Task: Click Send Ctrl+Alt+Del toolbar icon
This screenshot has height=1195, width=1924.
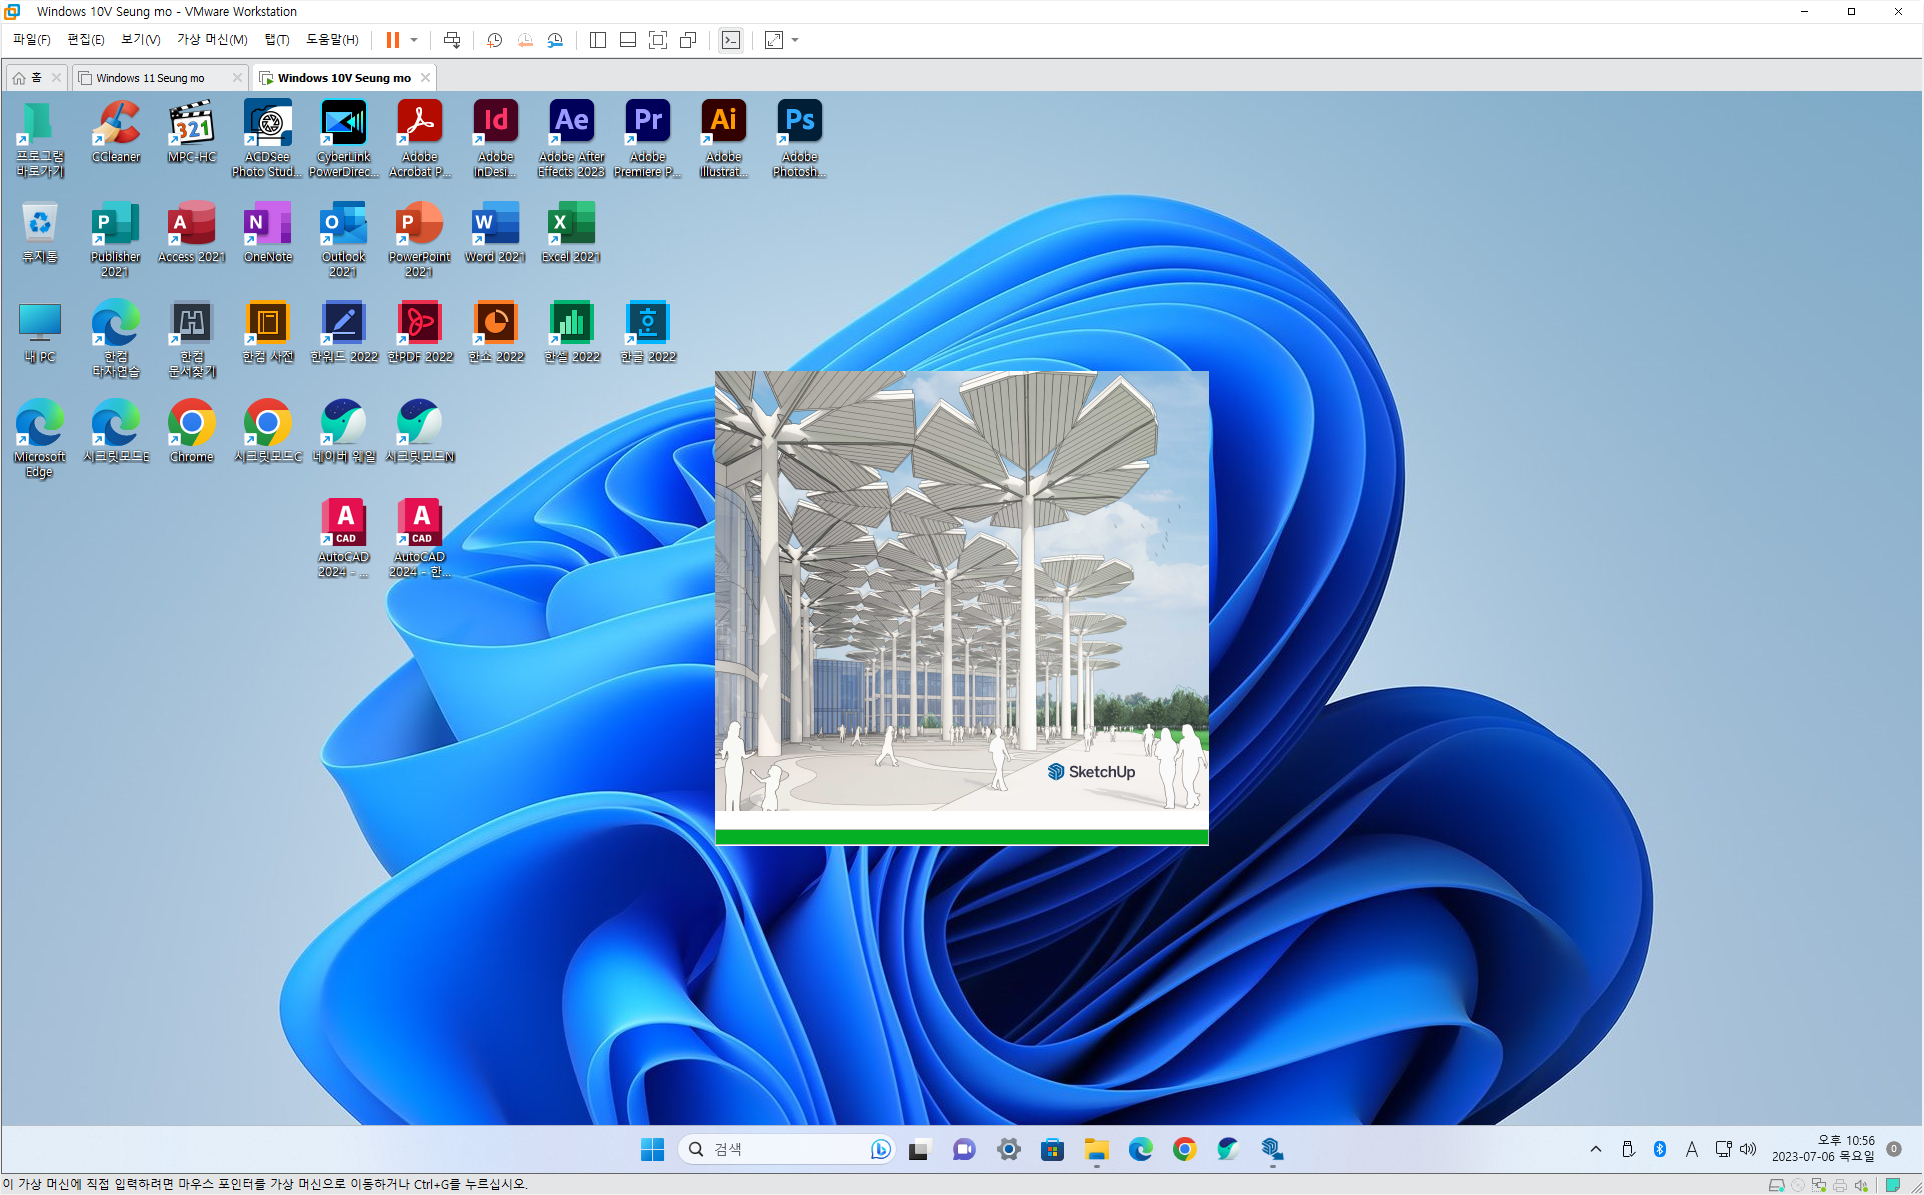Action: coord(452,40)
